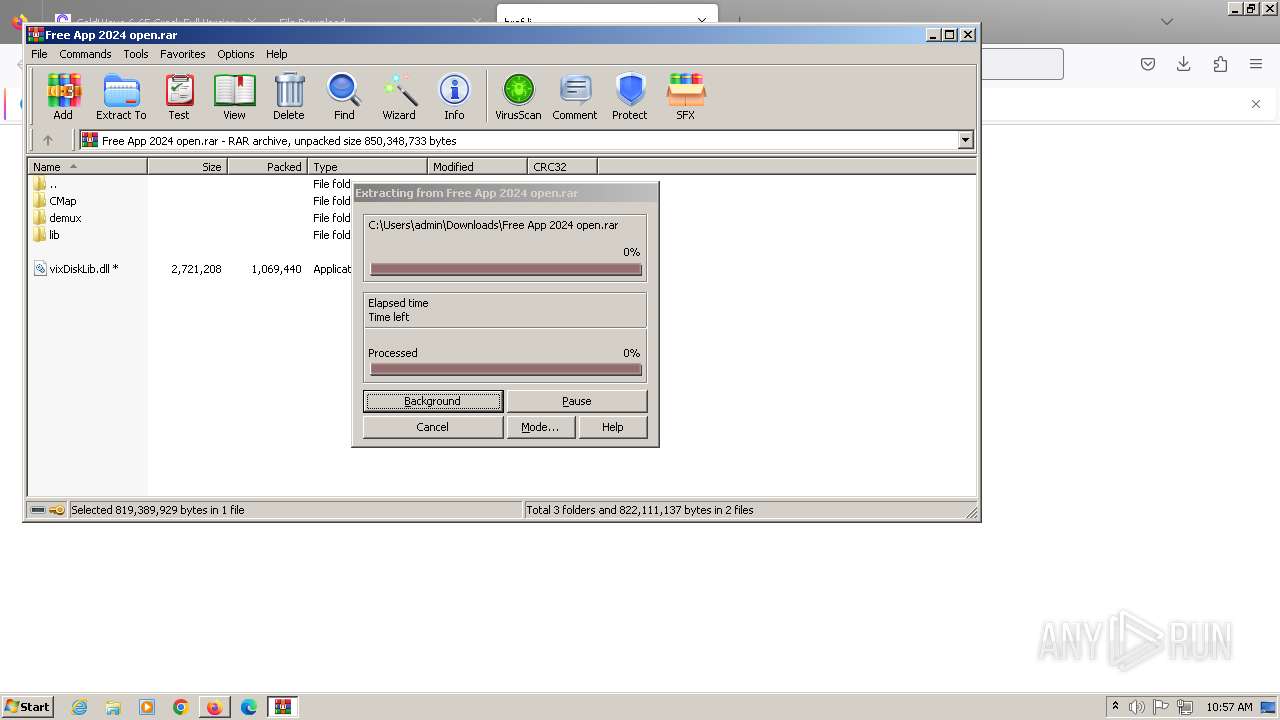This screenshot has width=1280, height=720.
Task: Open the Extract To tool
Action: 121,97
